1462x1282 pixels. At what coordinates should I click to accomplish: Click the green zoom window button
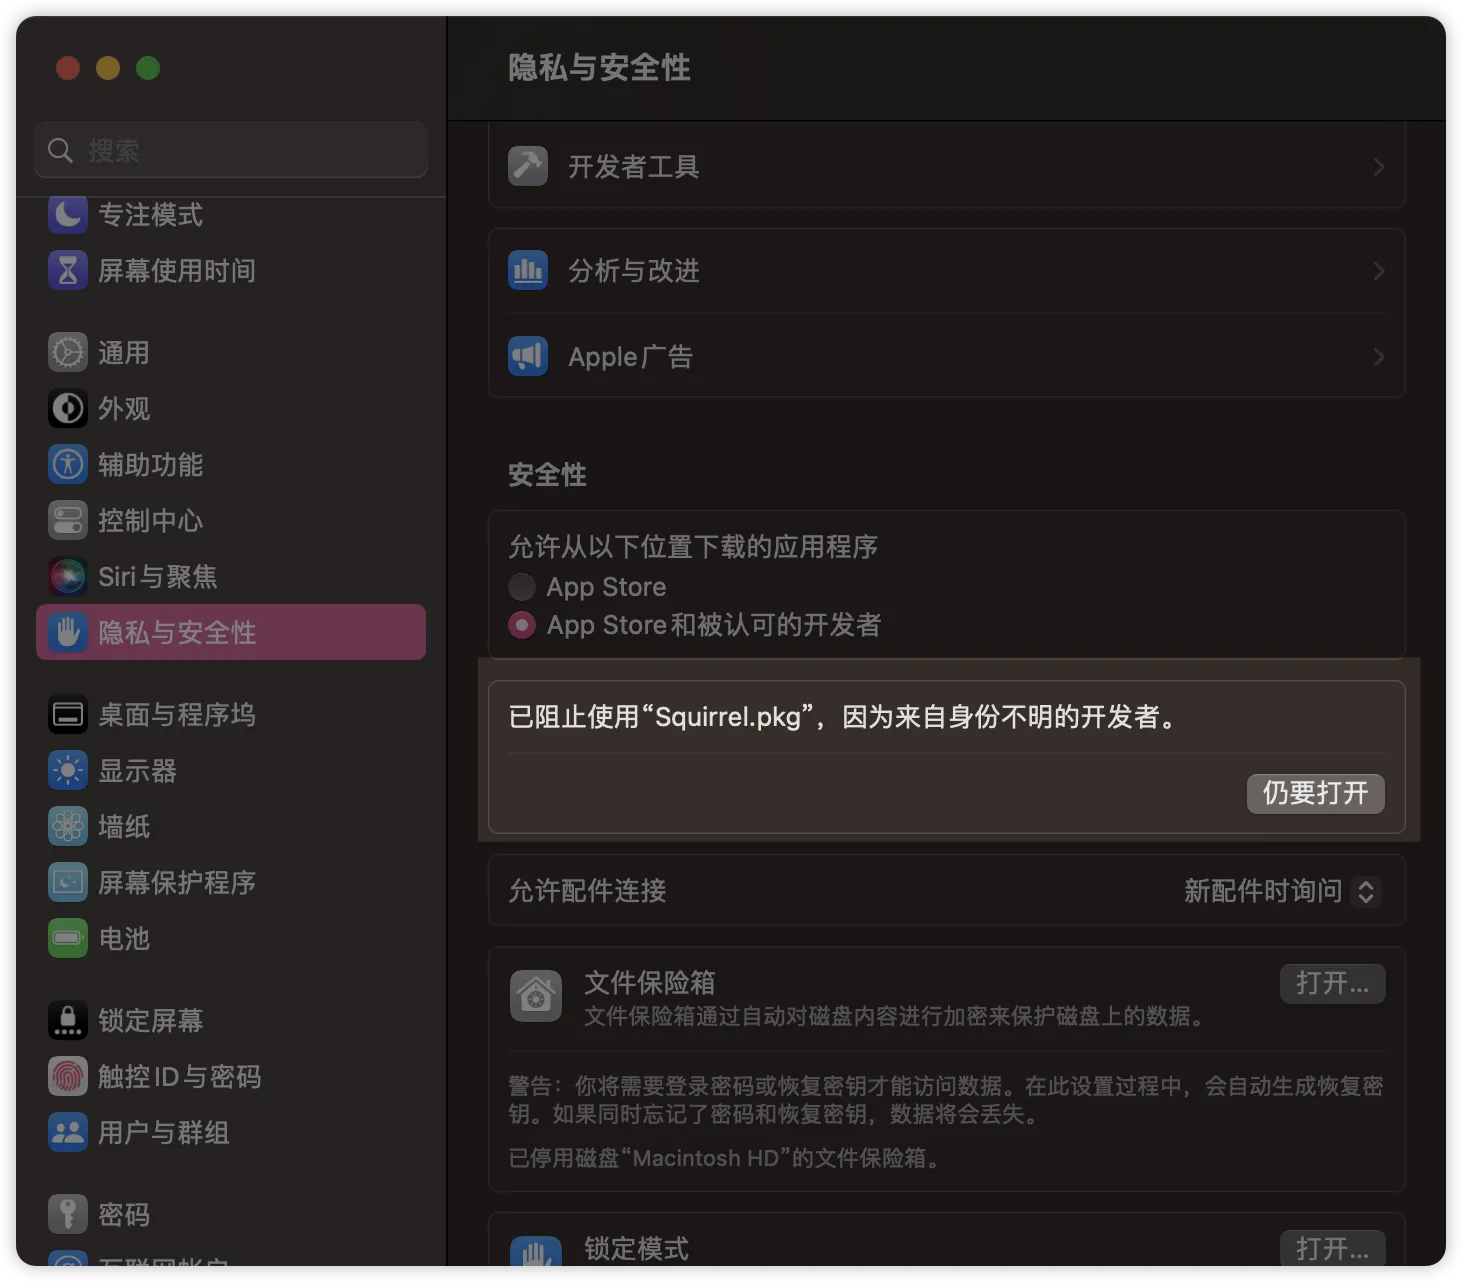(x=148, y=68)
